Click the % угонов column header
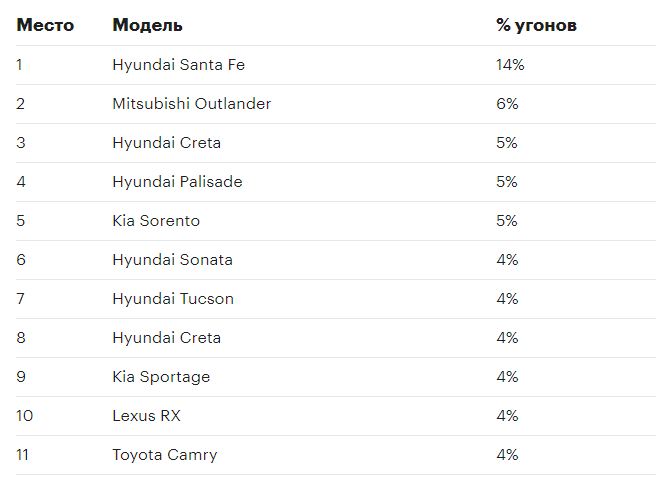Viewport: 663px width, 485px height. point(536,25)
